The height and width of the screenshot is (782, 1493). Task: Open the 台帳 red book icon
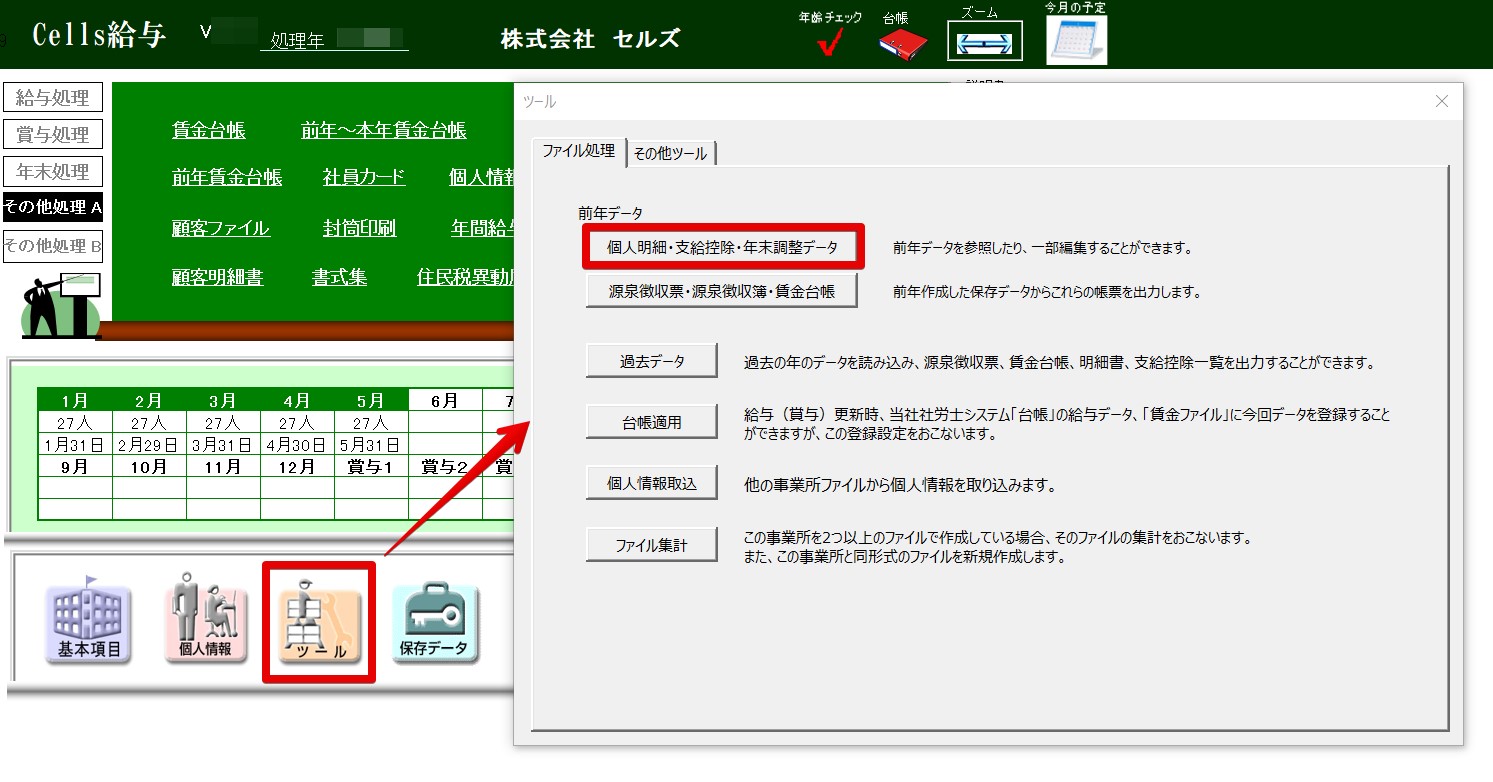point(903,43)
